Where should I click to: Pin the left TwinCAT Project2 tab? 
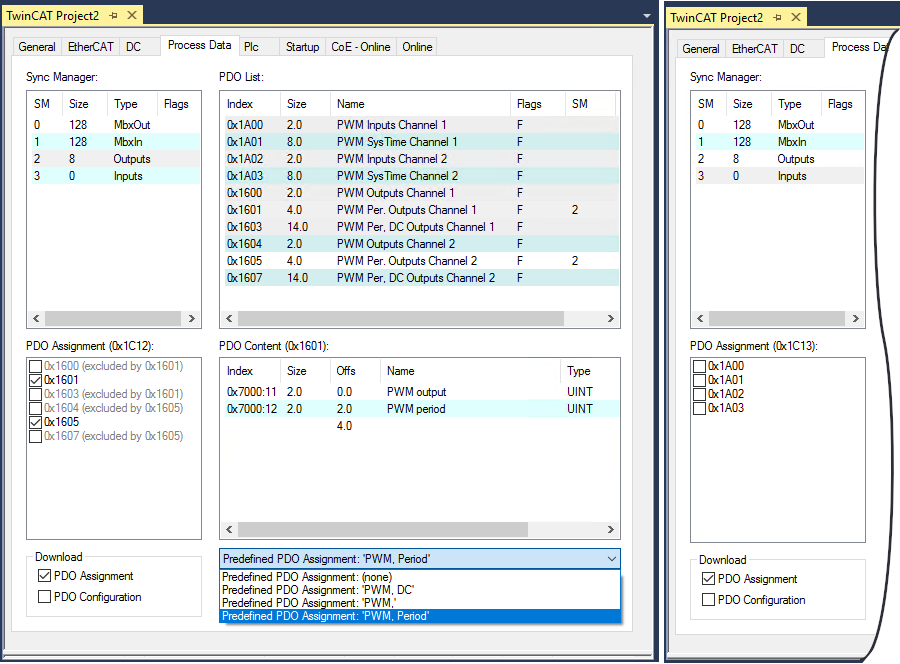114,15
